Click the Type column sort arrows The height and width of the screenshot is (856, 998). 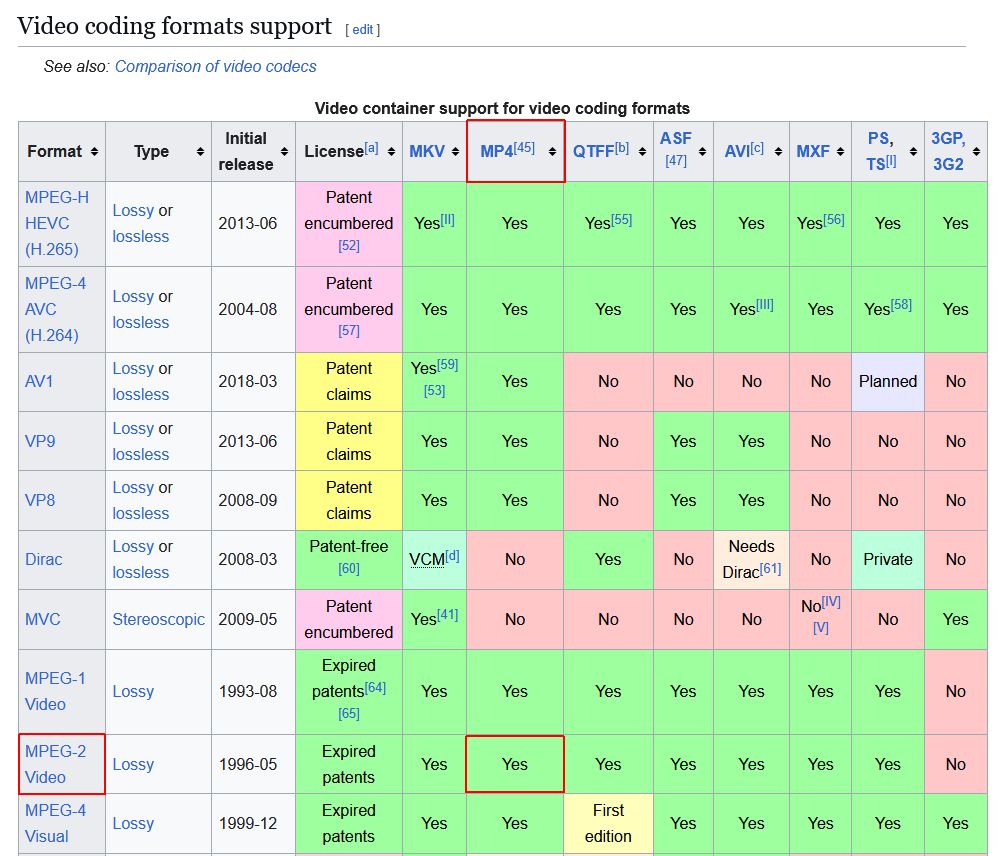(200, 152)
